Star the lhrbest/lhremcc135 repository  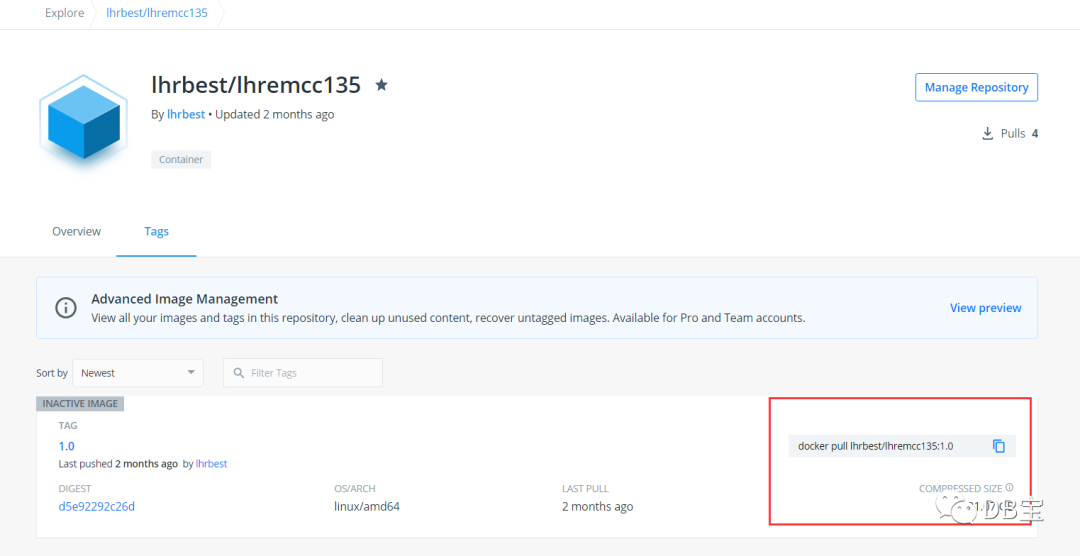pyautogui.click(x=381, y=85)
